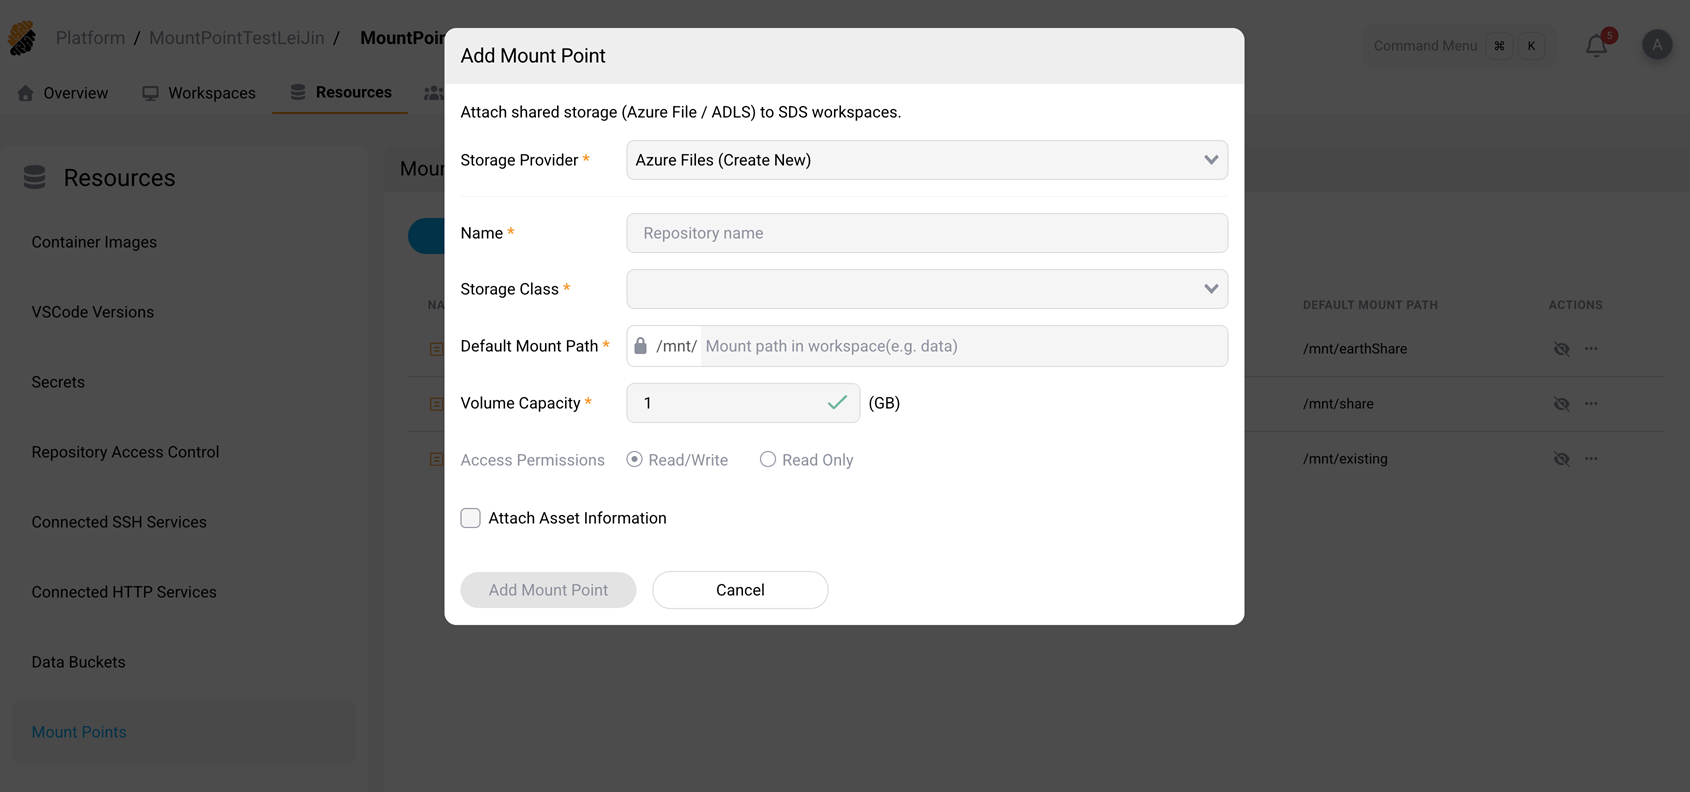Screen dimensions: 1690x792
Task: Click the Actions column header
Action: [1575, 305]
